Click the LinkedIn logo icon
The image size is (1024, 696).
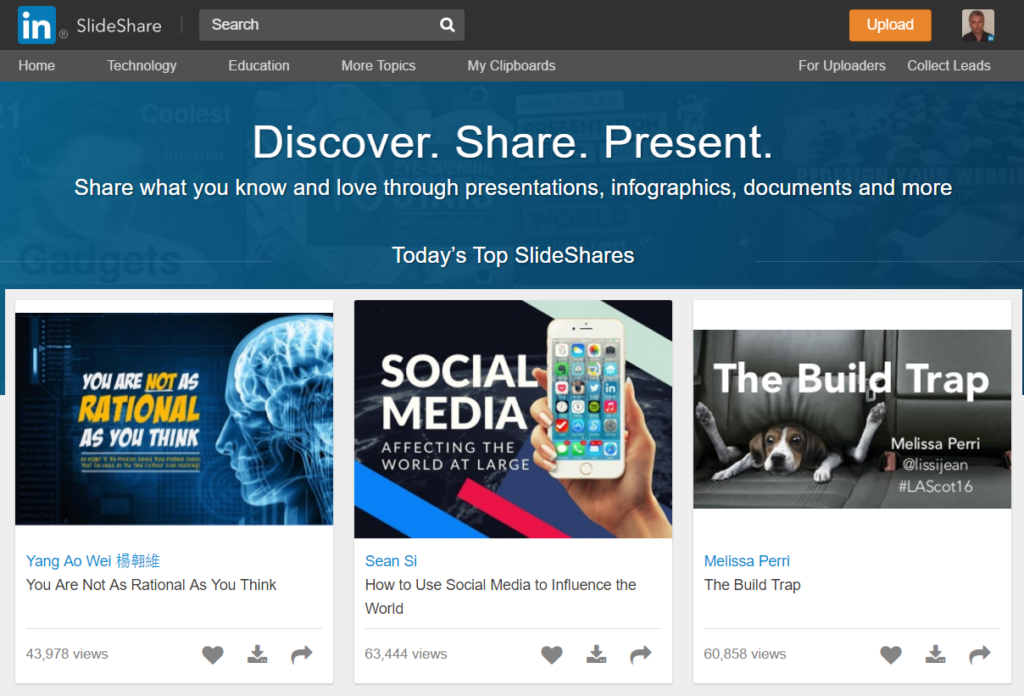click(37, 25)
